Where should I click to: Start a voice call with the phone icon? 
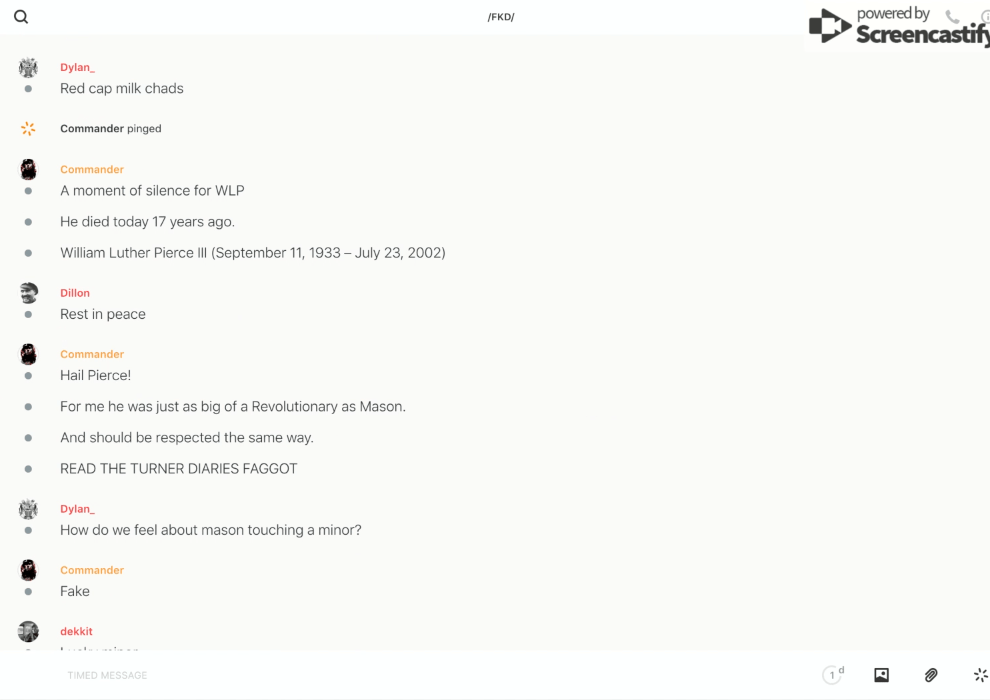[952, 17]
